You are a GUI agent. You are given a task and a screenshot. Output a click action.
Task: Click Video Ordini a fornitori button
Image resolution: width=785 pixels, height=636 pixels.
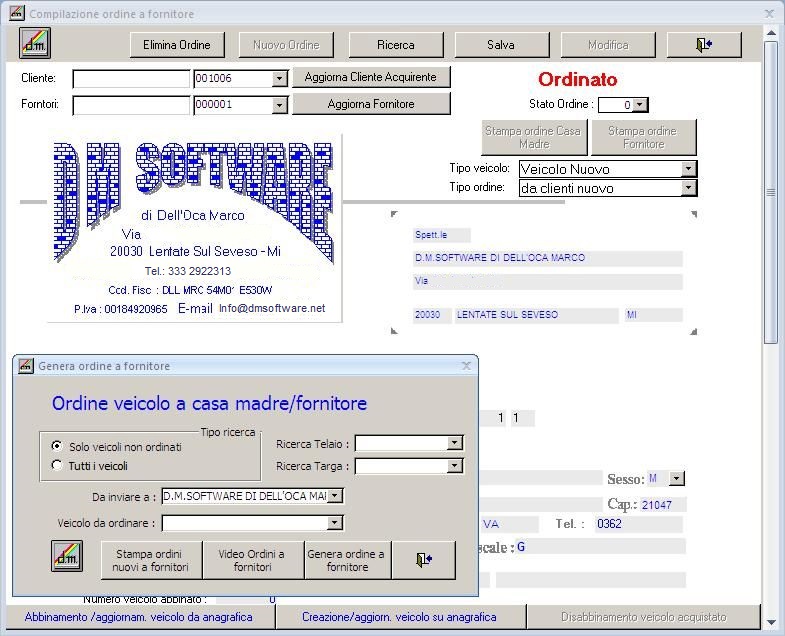pyautogui.click(x=253, y=560)
